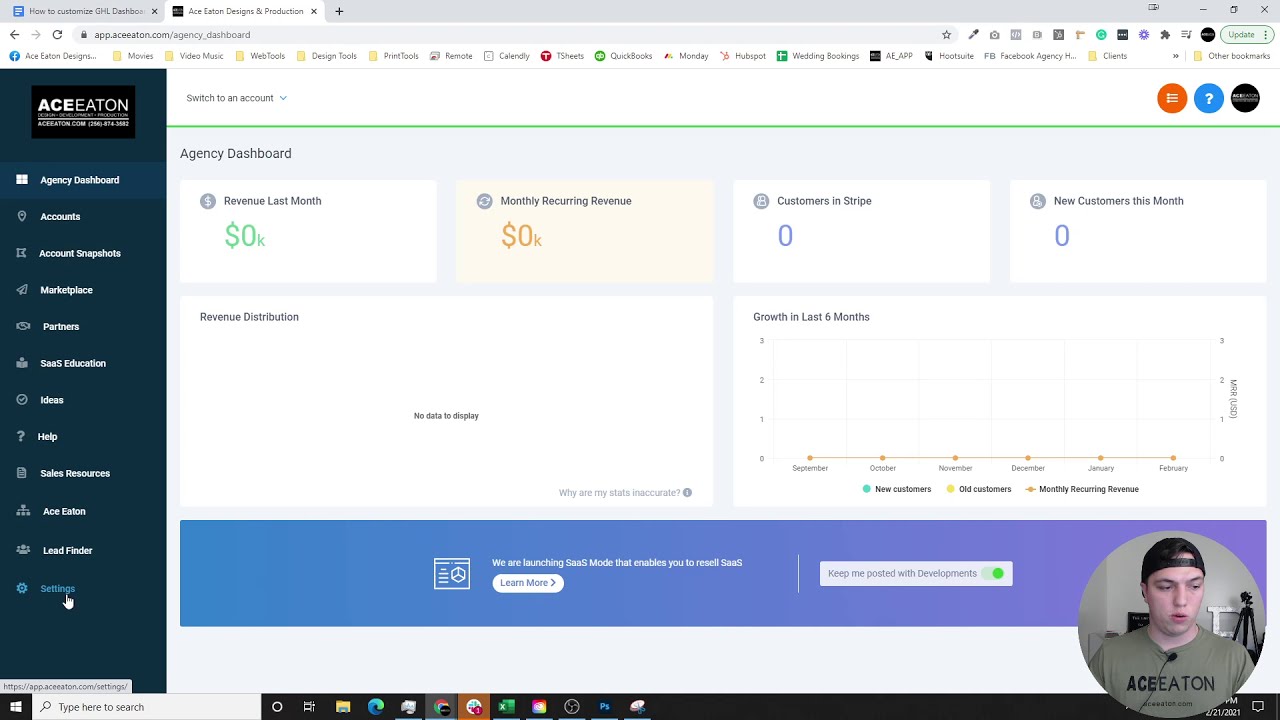Click the Ideas lightbulb icon in the sidebar
Image resolution: width=1280 pixels, height=720 pixels.
click(x=21, y=399)
